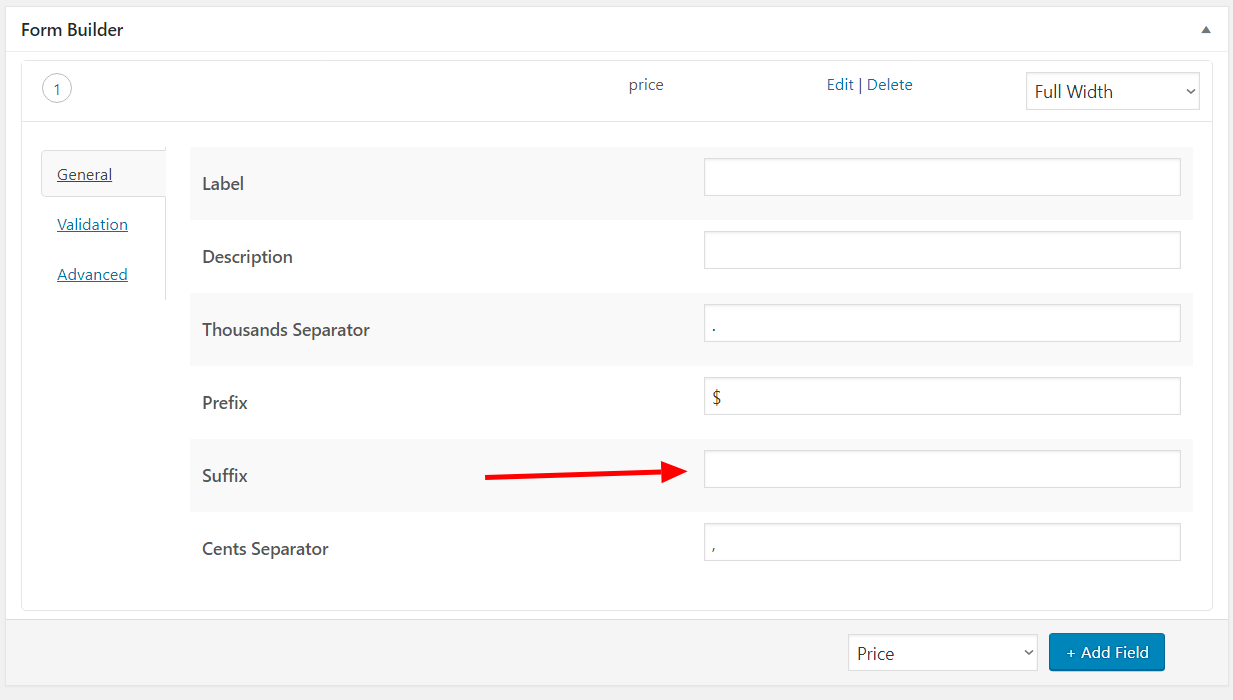Open the Price field type dropdown
The image size is (1233, 700).
[x=942, y=652]
